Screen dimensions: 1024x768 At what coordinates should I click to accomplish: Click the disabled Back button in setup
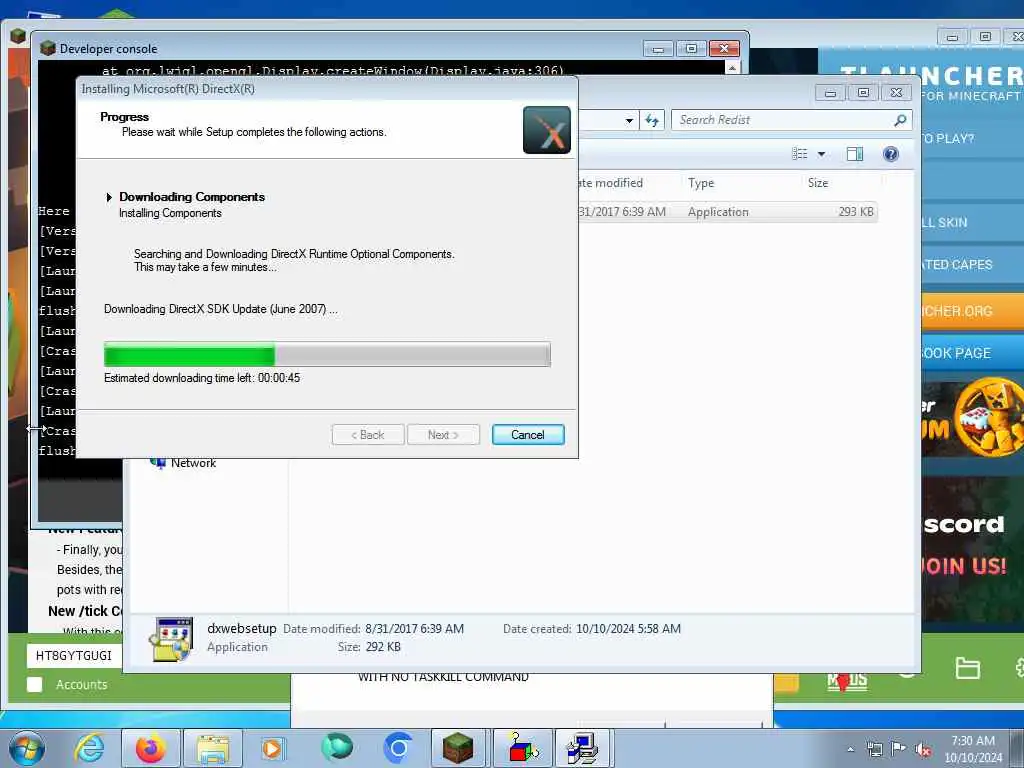(x=368, y=435)
